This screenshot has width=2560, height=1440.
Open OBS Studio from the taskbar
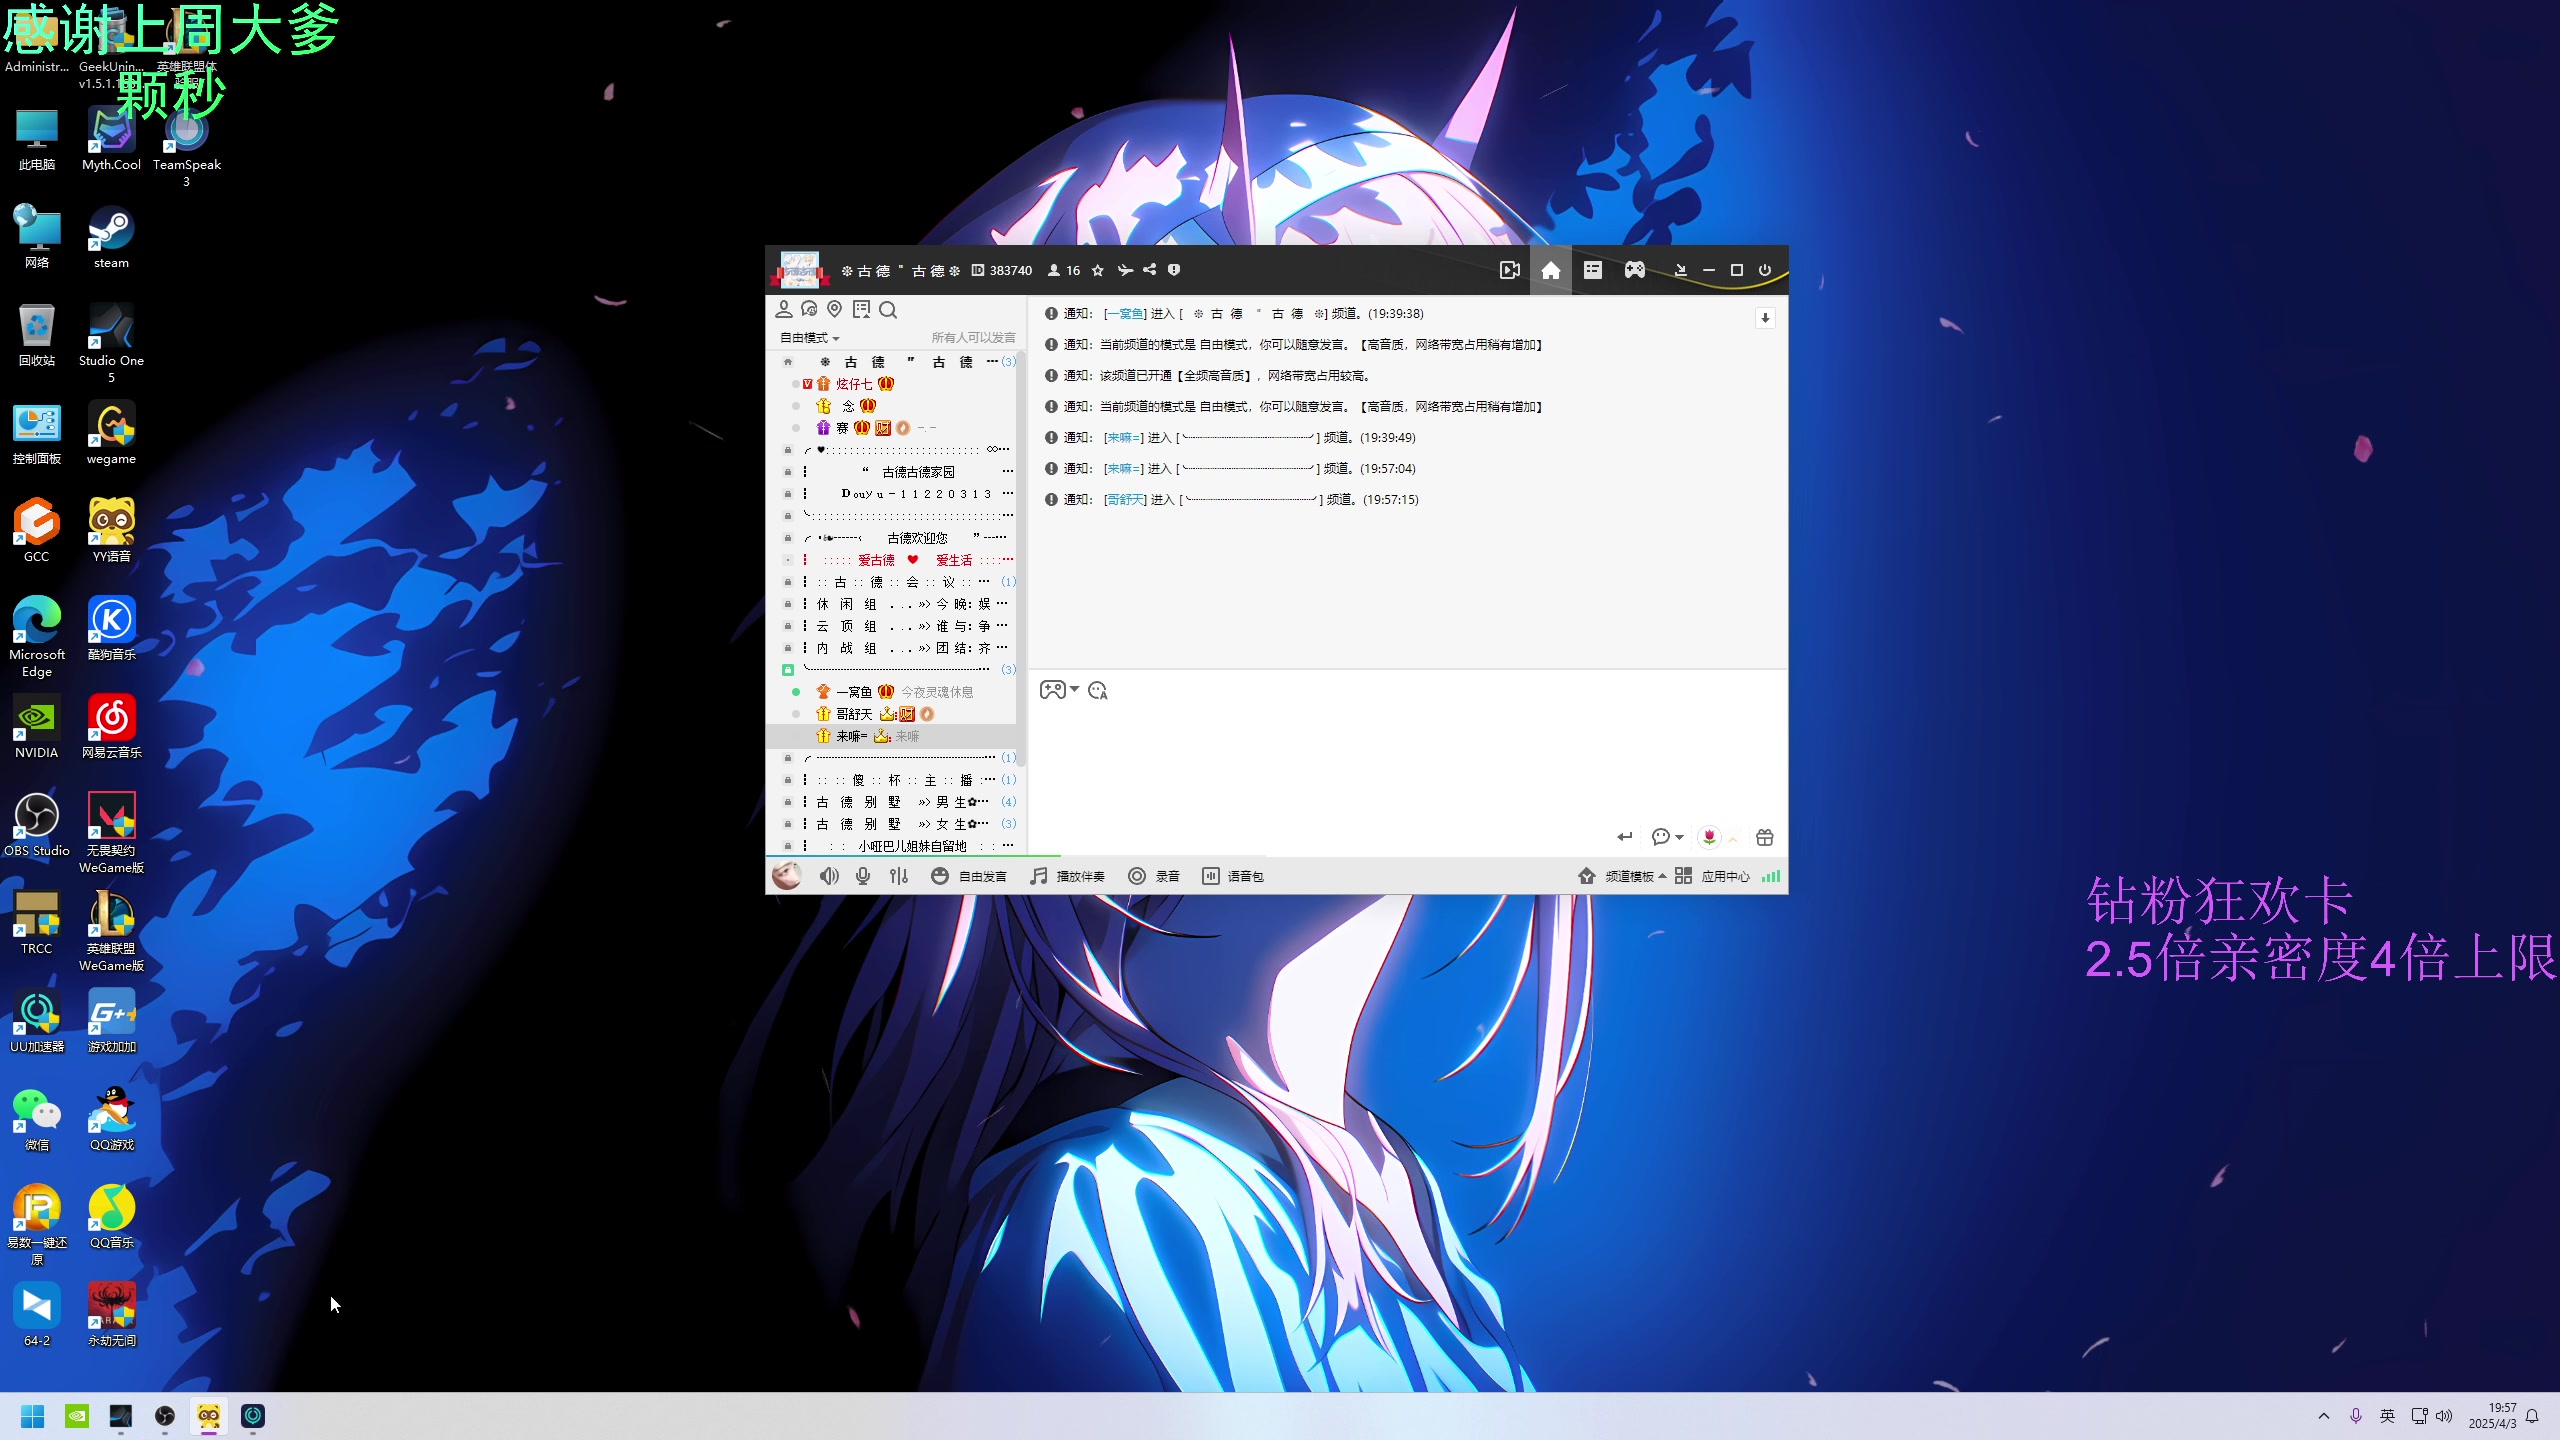click(165, 1416)
